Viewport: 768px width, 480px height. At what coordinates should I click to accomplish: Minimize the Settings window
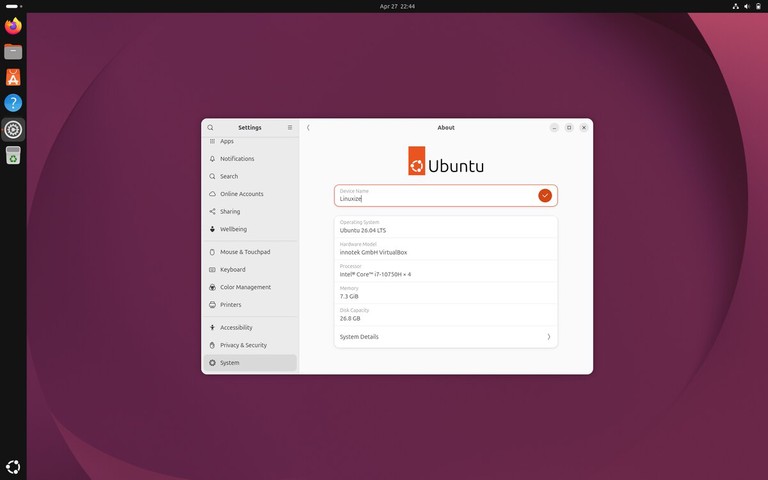(x=554, y=127)
